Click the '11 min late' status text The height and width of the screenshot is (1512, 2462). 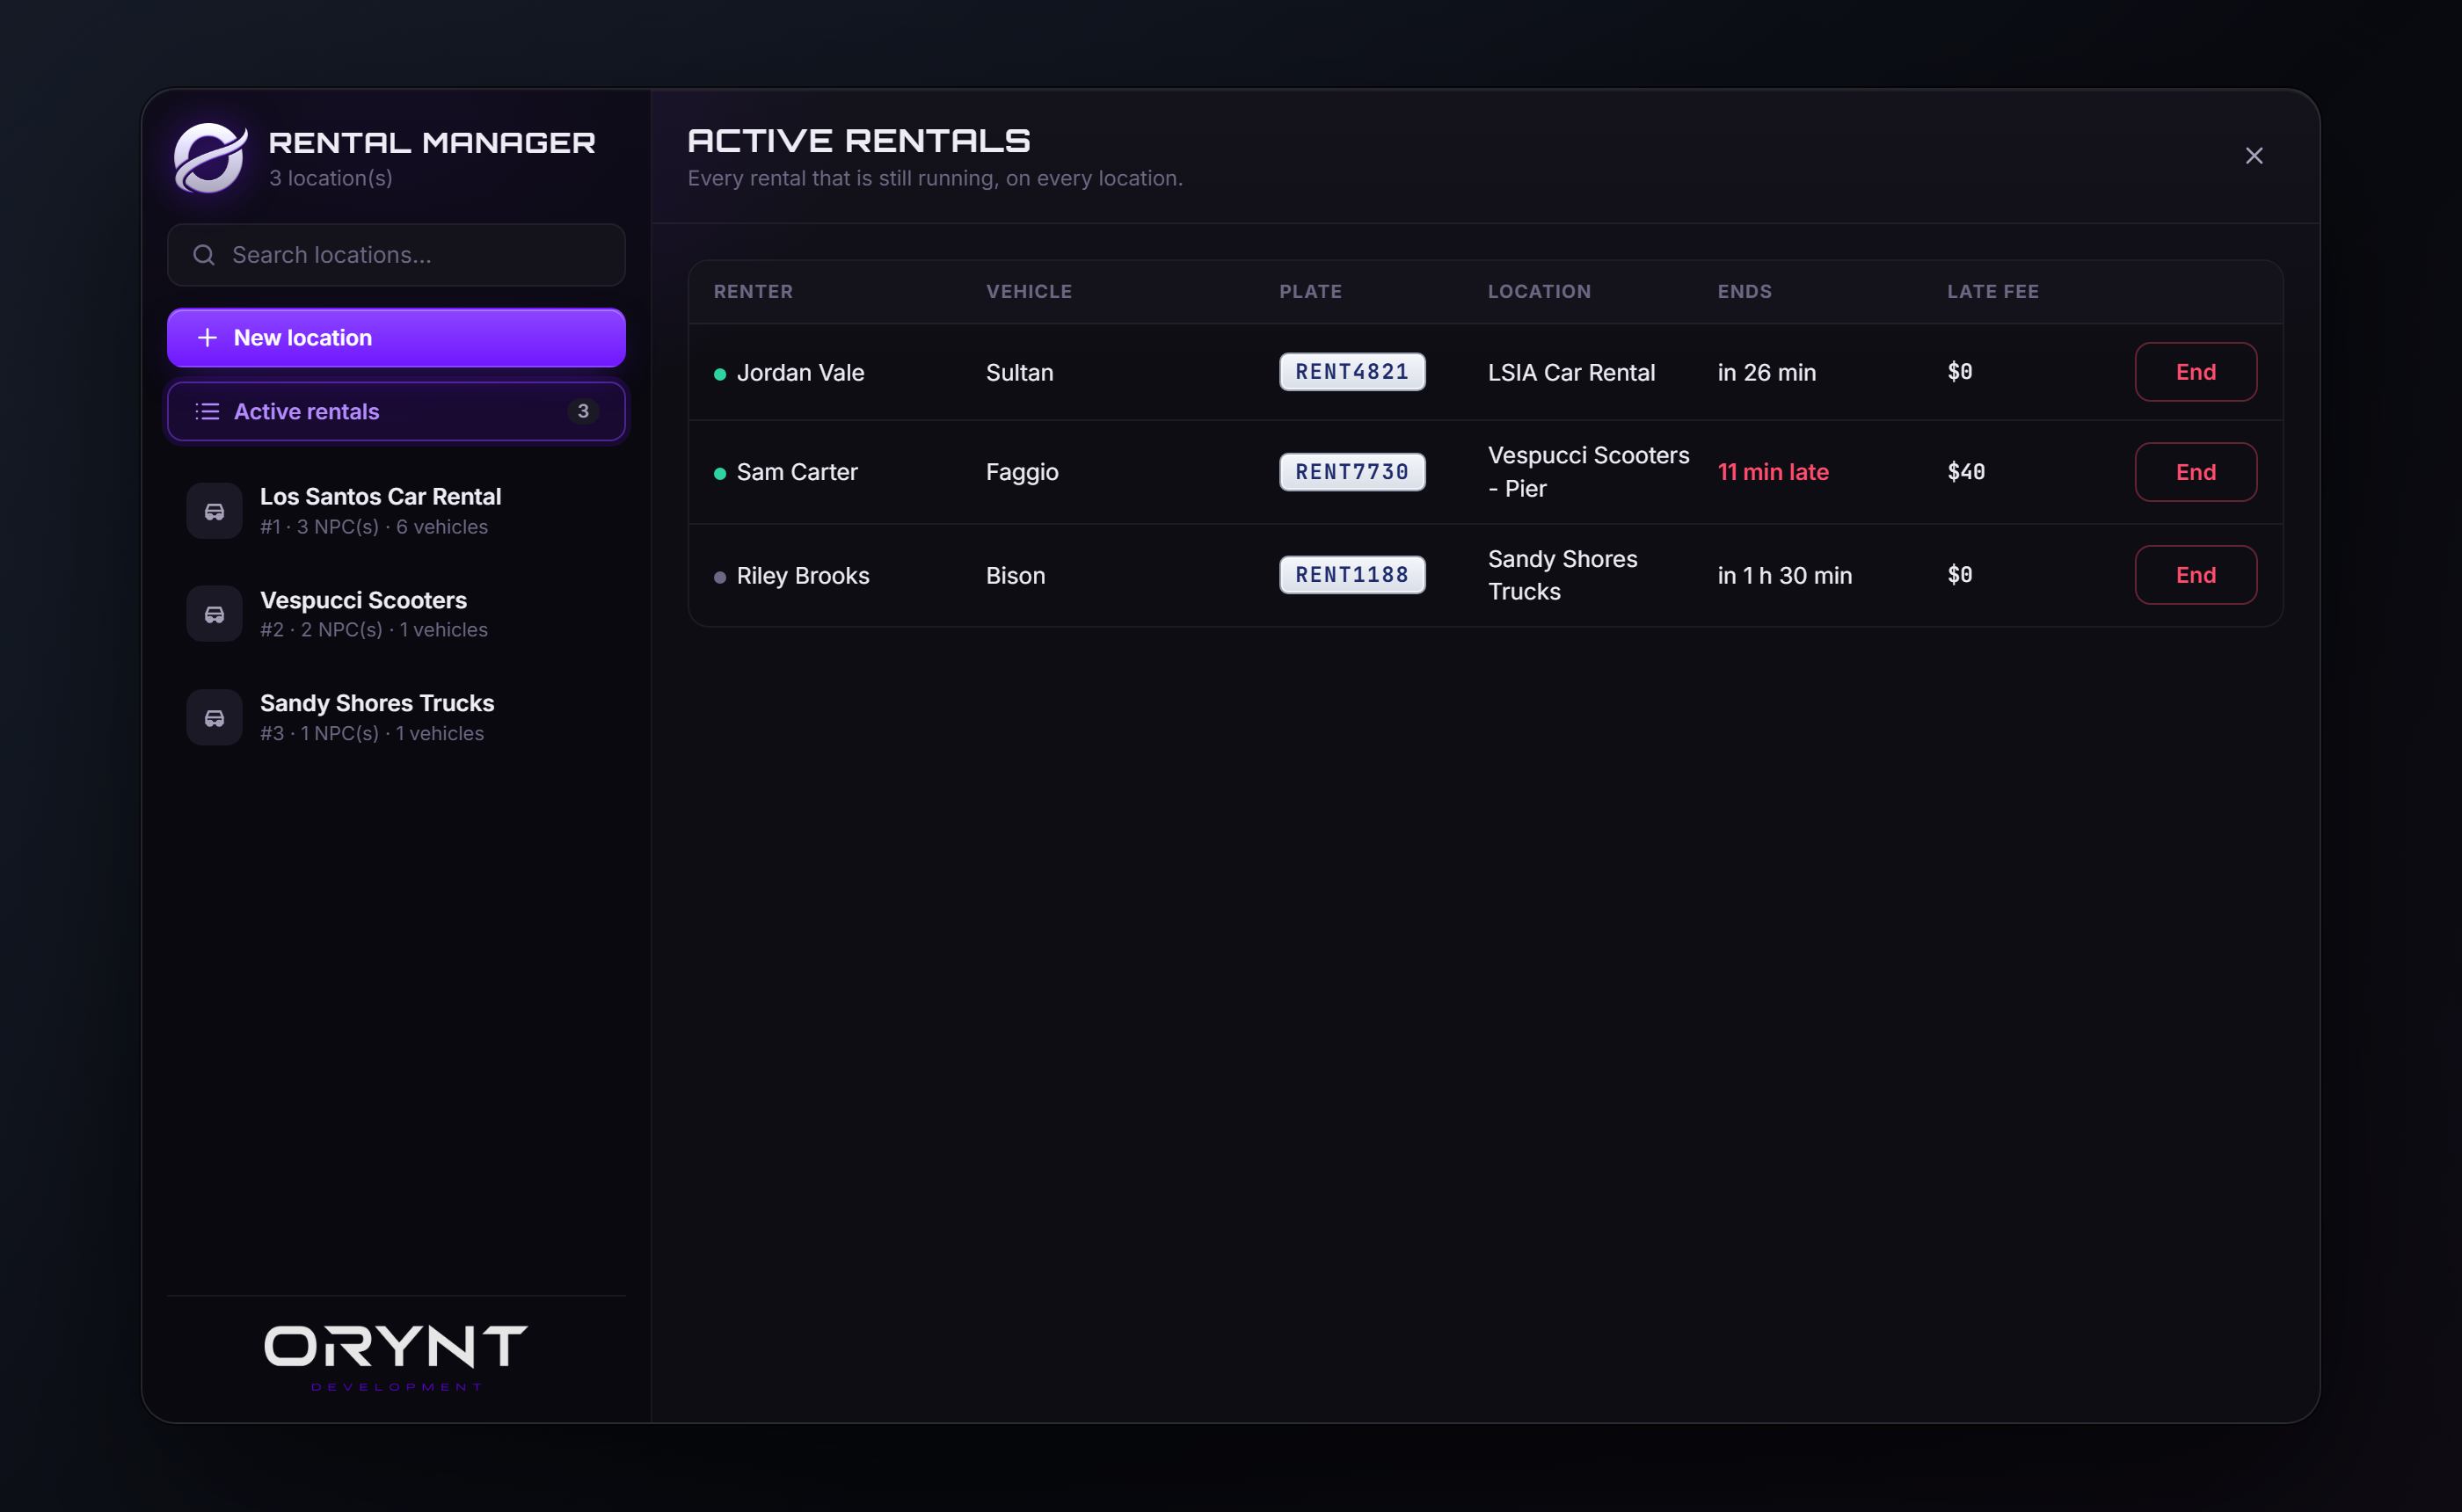(1773, 472)
